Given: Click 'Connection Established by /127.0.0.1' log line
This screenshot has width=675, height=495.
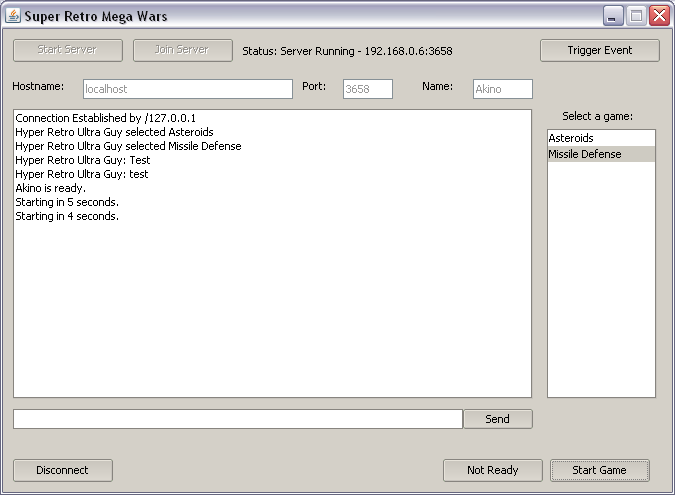Looking at the screenshot, I should [x=105, y=118].
